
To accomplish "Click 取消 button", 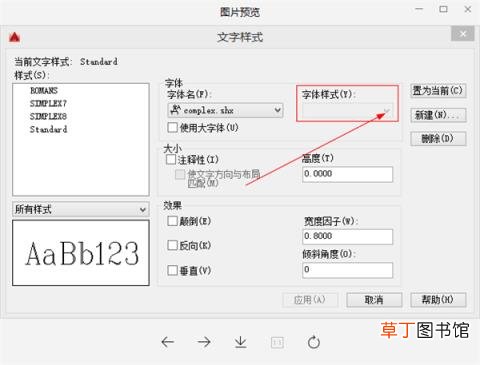I will tap(374, 300).
